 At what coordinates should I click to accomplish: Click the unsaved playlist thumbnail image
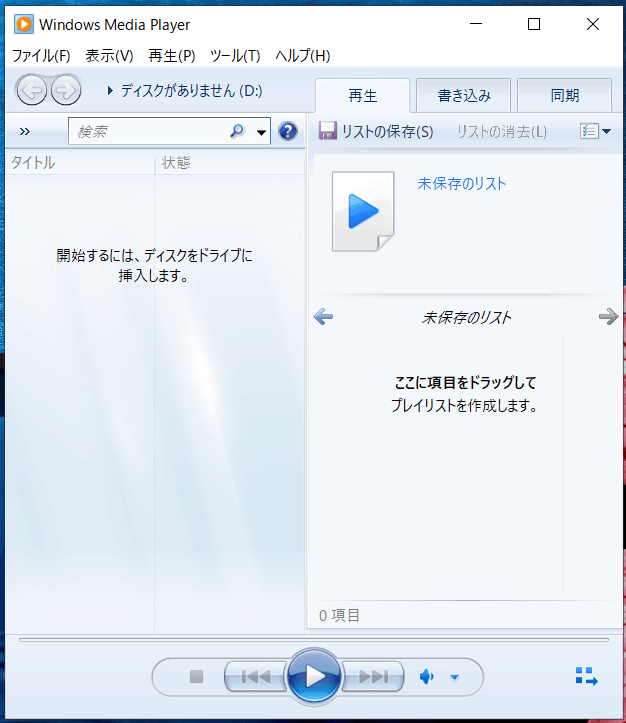point(363,211)
